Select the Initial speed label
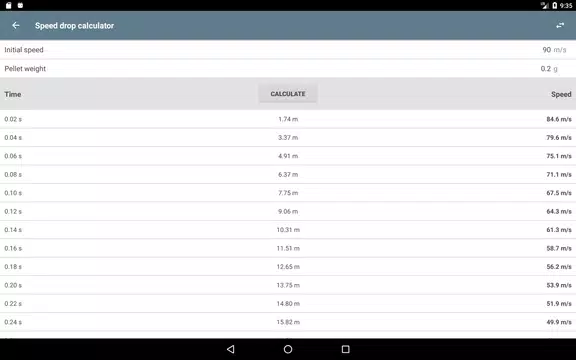Screen dimensions: 576x360 pyautogui.click(x=24, y=50)
